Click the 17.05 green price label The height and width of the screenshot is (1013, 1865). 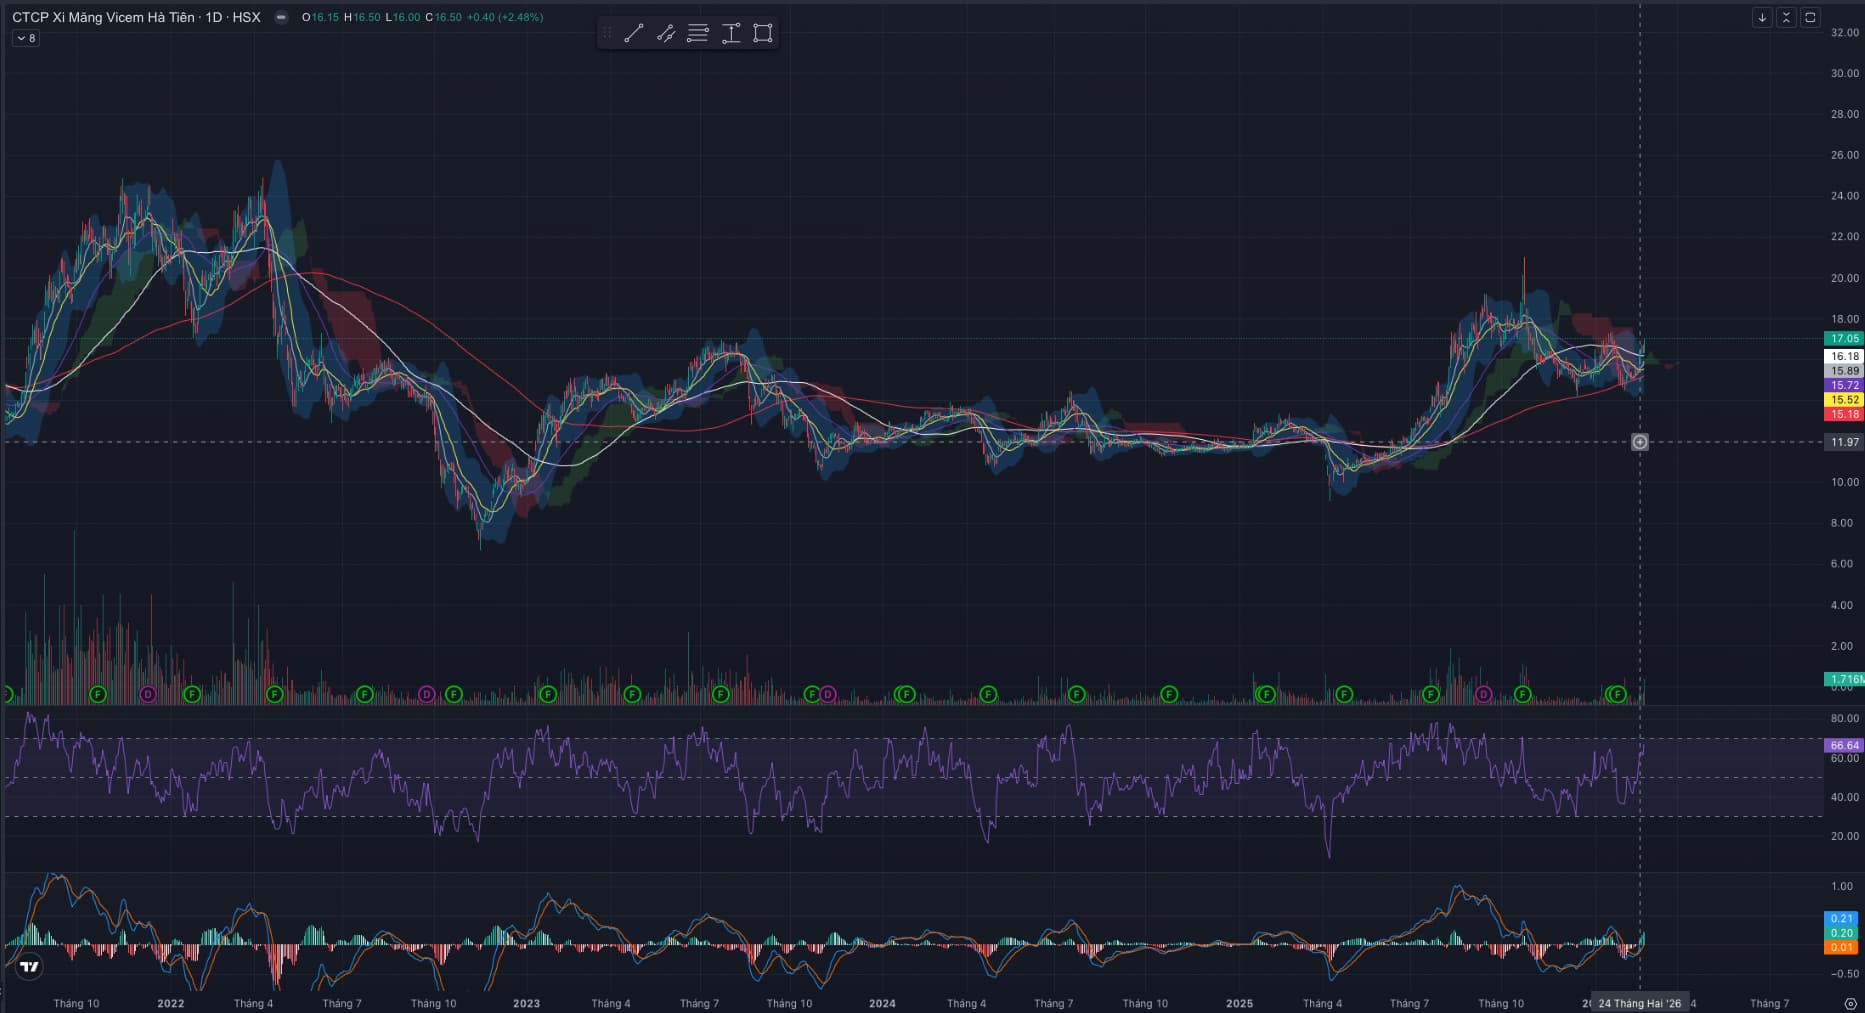click(1844, 339)
